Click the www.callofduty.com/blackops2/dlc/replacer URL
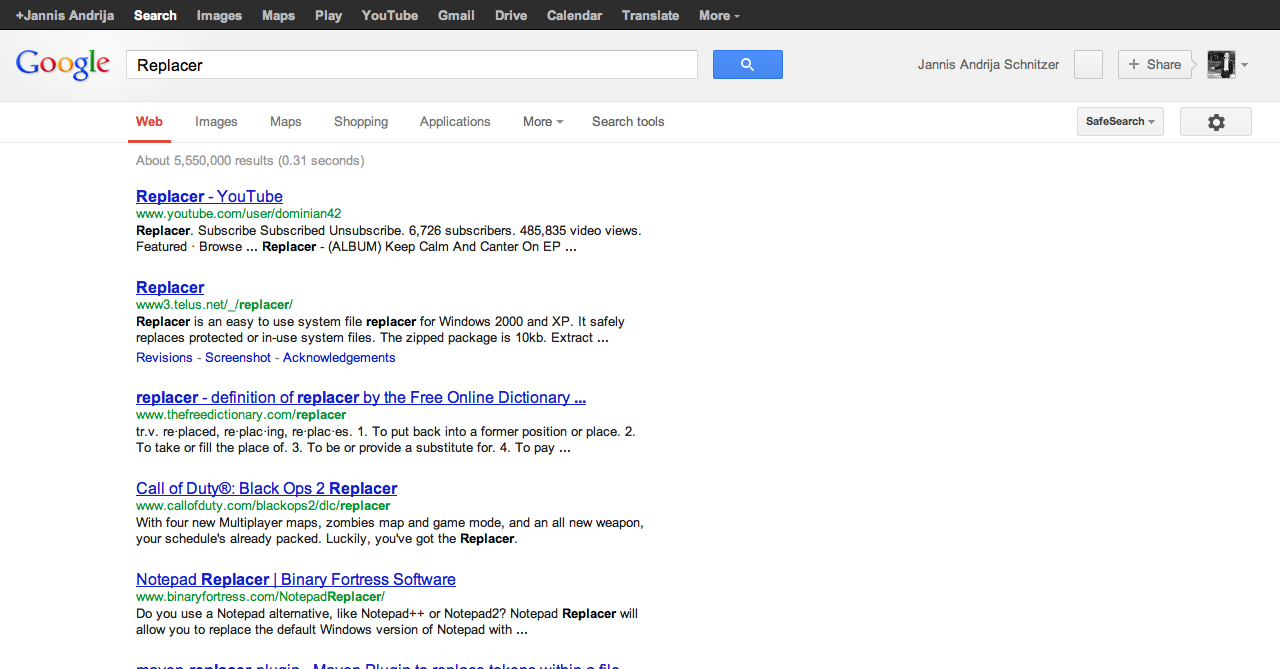Screen dimensions: 1280x669 pyautogui.click(x=263, y=506)
